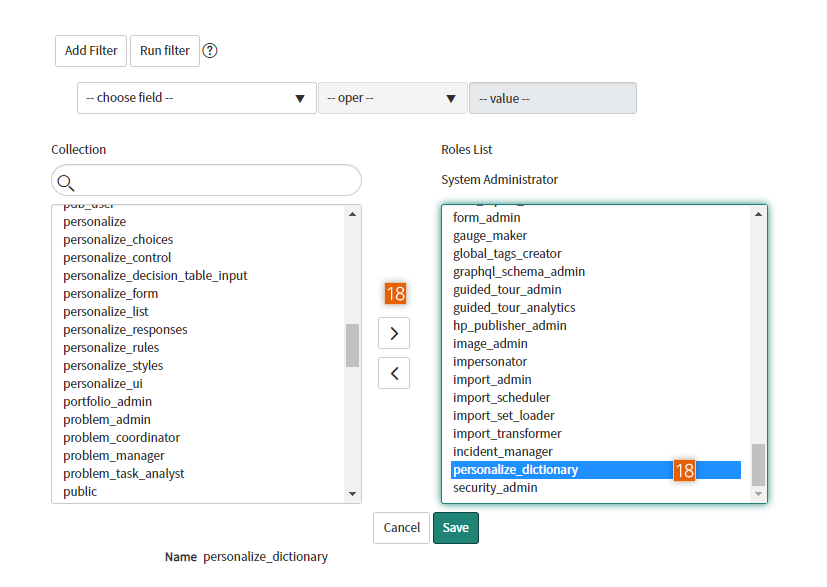Select incident_manager in Roles List

(x=503, y=451)
